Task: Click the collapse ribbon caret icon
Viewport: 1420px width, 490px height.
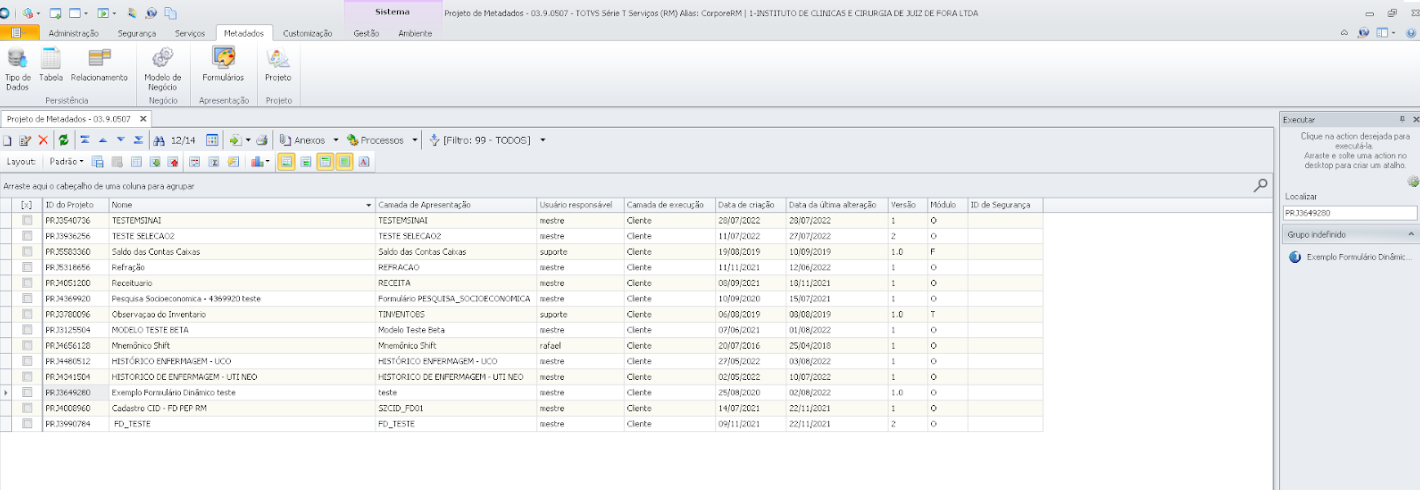Action: click(x=1344, y=33)
